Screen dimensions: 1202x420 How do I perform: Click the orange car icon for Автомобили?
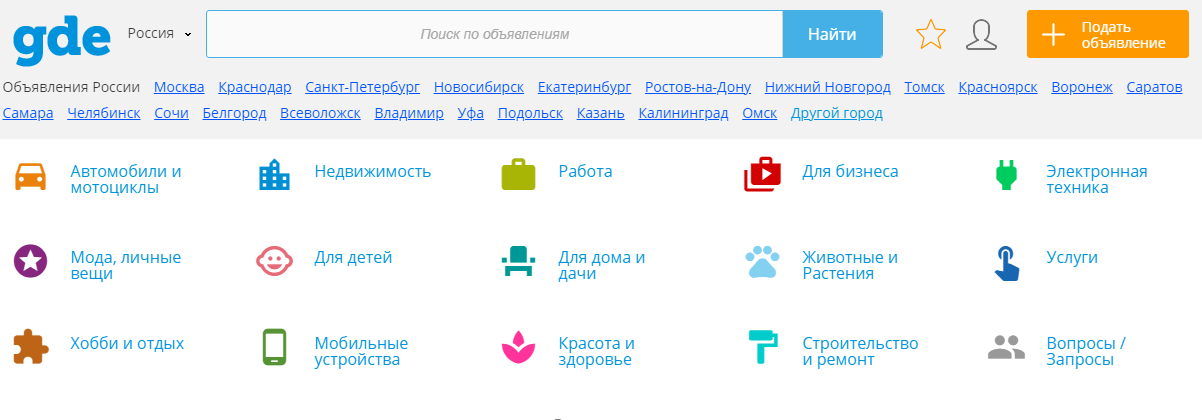pos(31,176)
